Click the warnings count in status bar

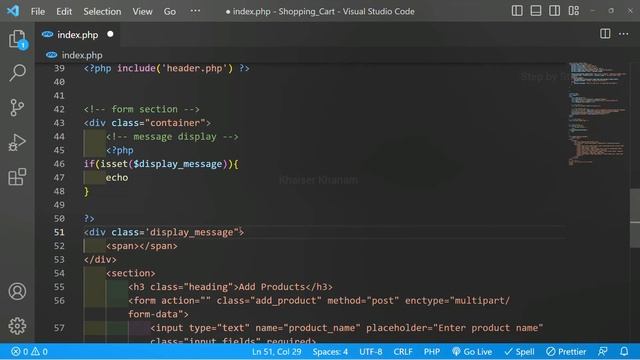[x=40, y=351]
